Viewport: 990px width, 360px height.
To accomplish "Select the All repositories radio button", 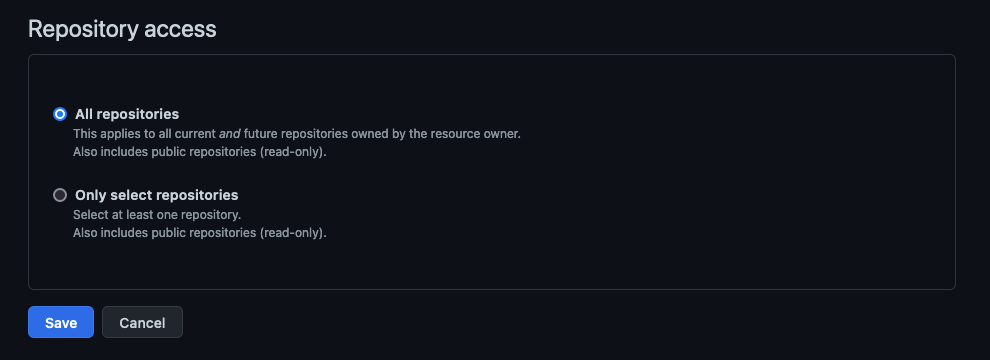I will pos(60,114).
